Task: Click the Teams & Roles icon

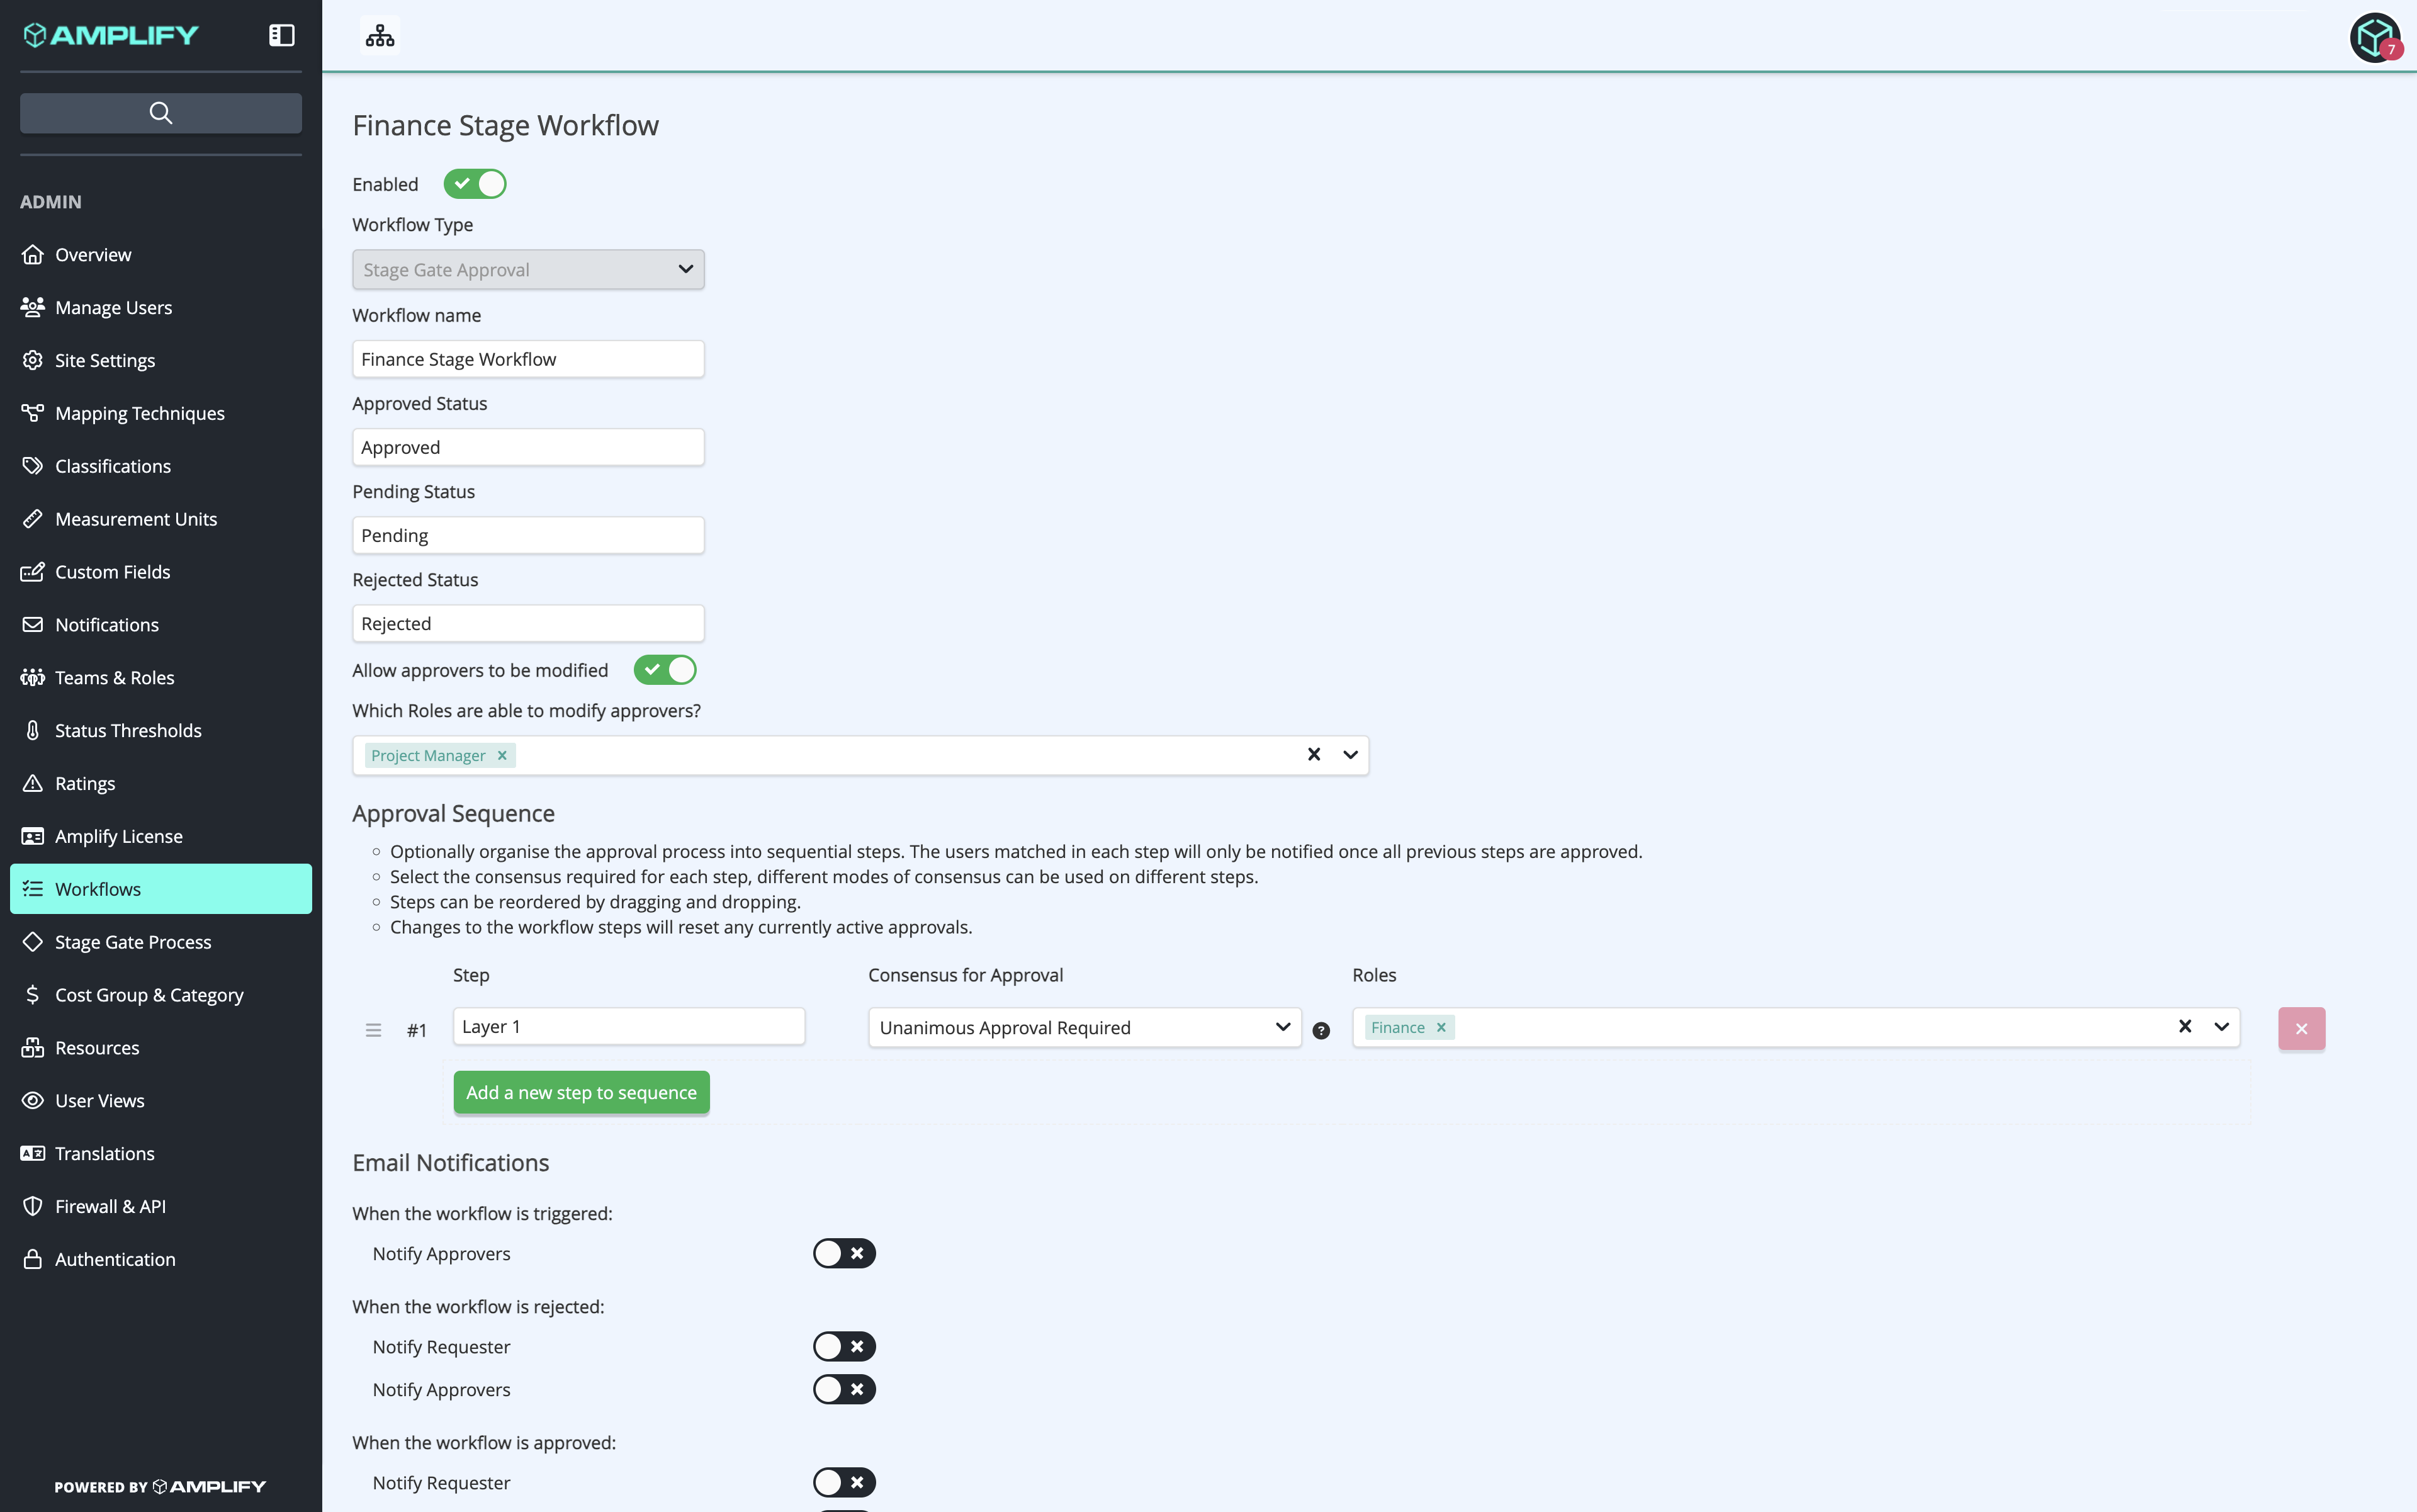Action: click(x=33, y=678)
